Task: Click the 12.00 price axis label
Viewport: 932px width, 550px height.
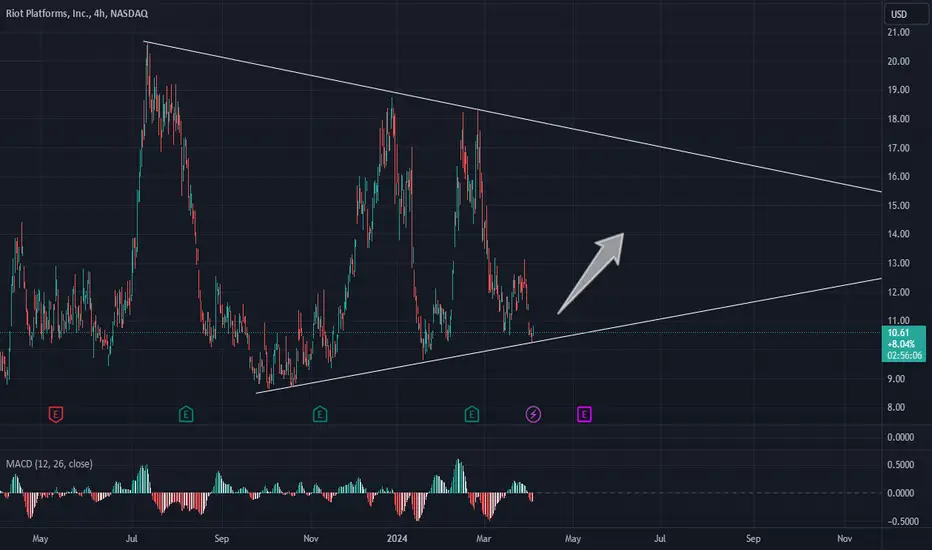Action: tap(898, 292)
